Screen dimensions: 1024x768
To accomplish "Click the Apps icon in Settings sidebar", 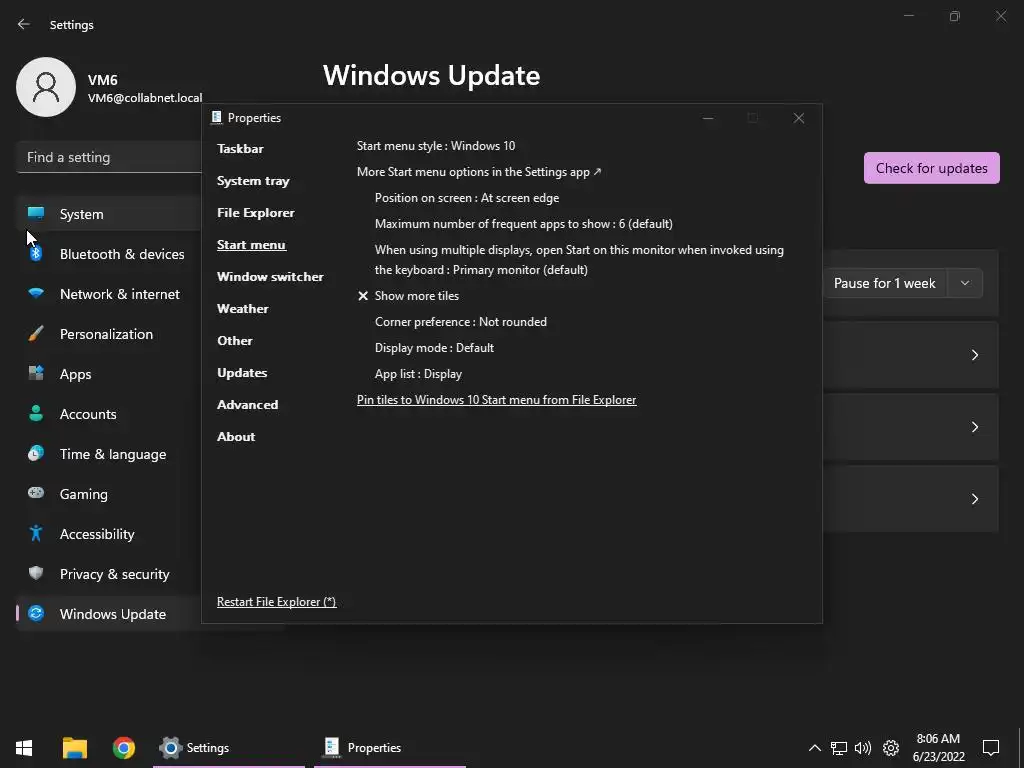I will (x=36, y=374).
